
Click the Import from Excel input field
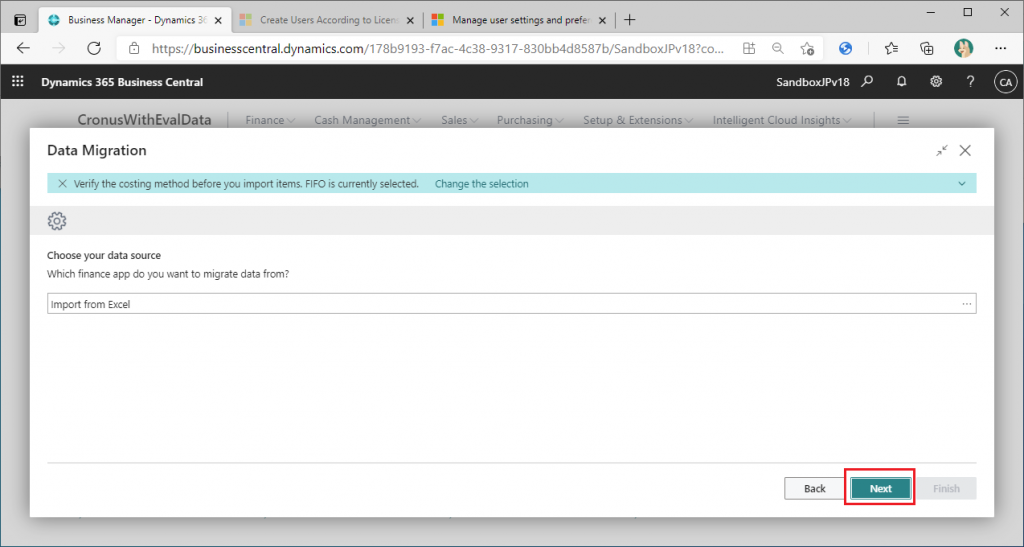500,304
